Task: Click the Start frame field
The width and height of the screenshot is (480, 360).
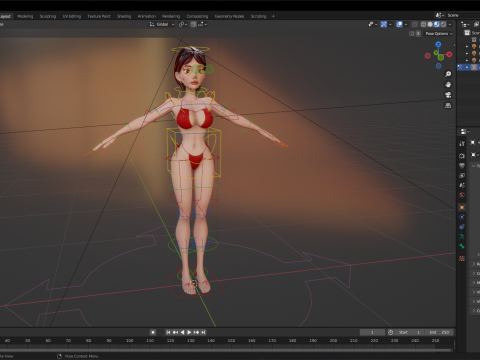Action: [x=410, y=332]
